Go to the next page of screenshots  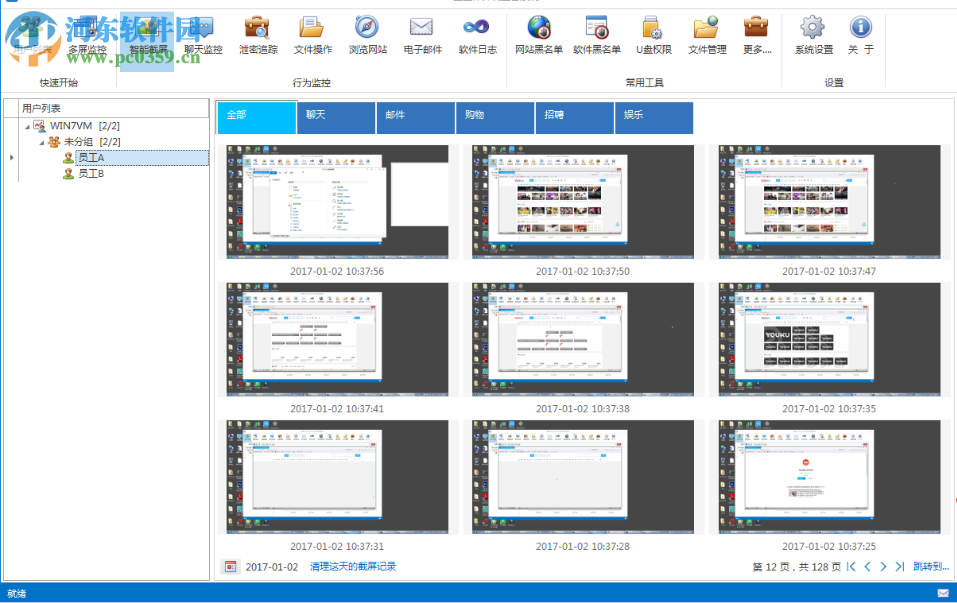coord(883,566)
